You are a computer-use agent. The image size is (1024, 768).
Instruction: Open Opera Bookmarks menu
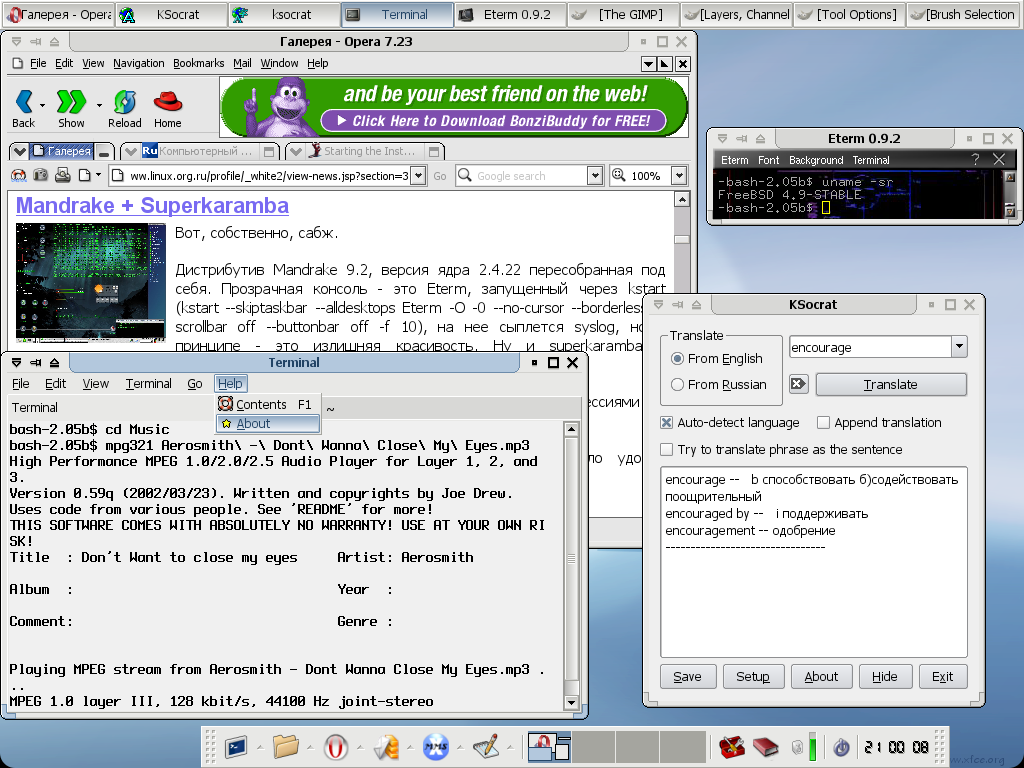(x=199, y=63)
